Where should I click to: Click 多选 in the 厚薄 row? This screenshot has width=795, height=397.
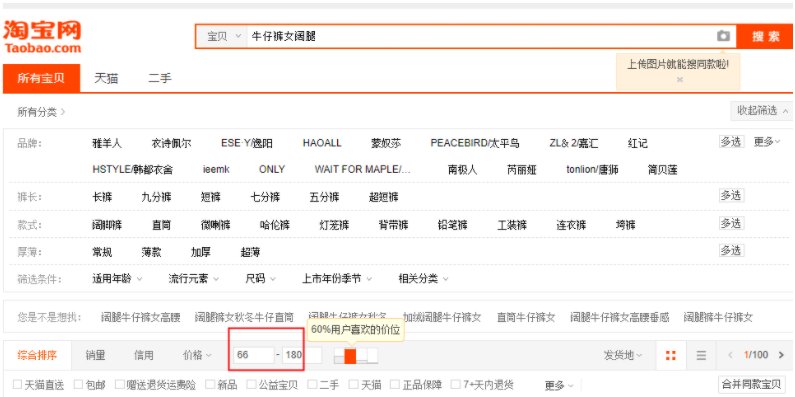[731, 250]
